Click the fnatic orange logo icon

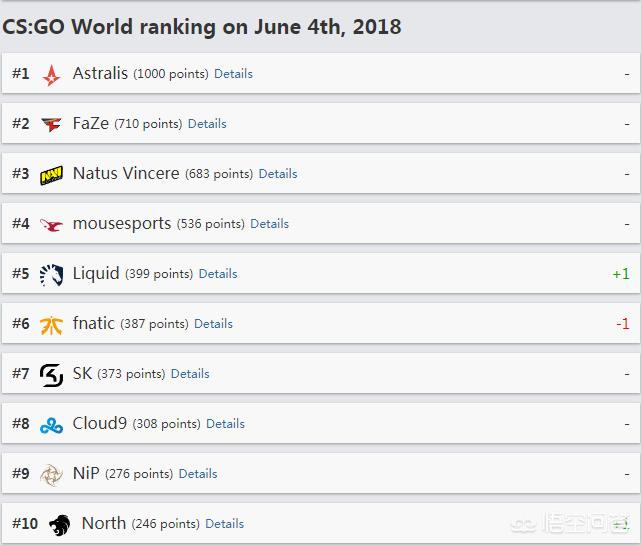click(x=51, y=325)
